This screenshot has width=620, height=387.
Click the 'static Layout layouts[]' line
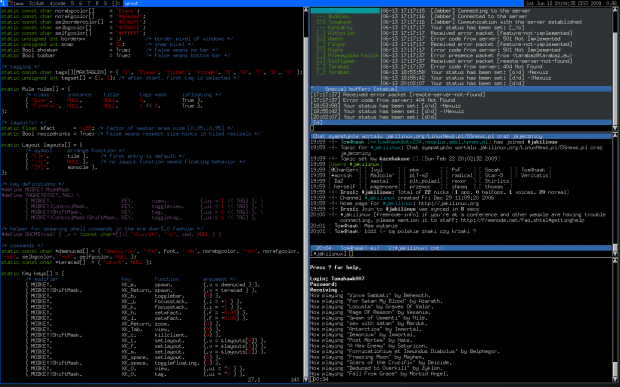[x=42, y=145]
